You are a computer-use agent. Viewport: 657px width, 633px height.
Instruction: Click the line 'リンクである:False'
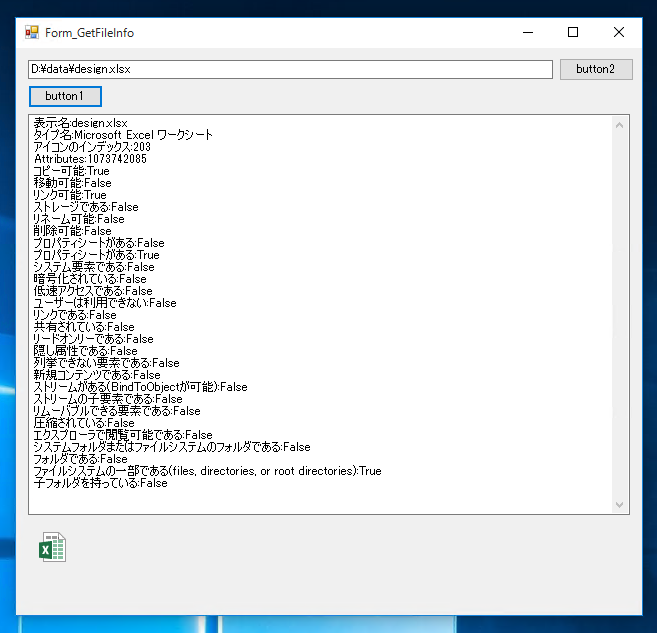75,315
